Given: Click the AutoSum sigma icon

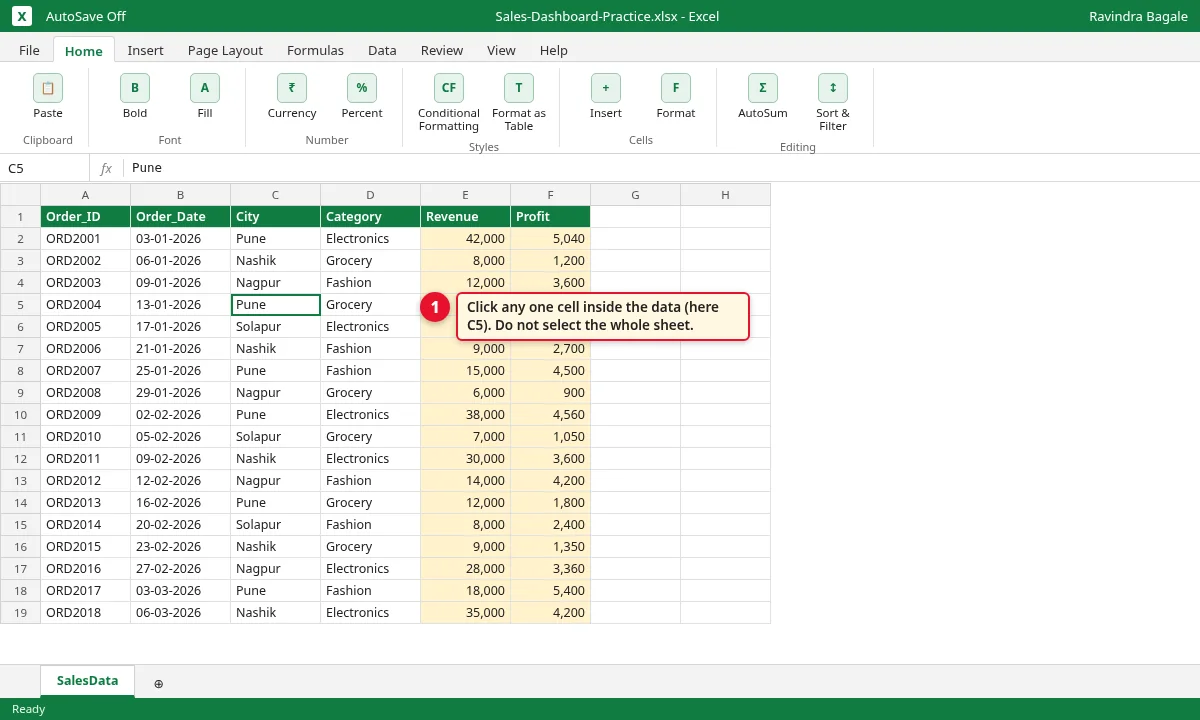Looking at the screenshot, I should click(x=763, y=88).
